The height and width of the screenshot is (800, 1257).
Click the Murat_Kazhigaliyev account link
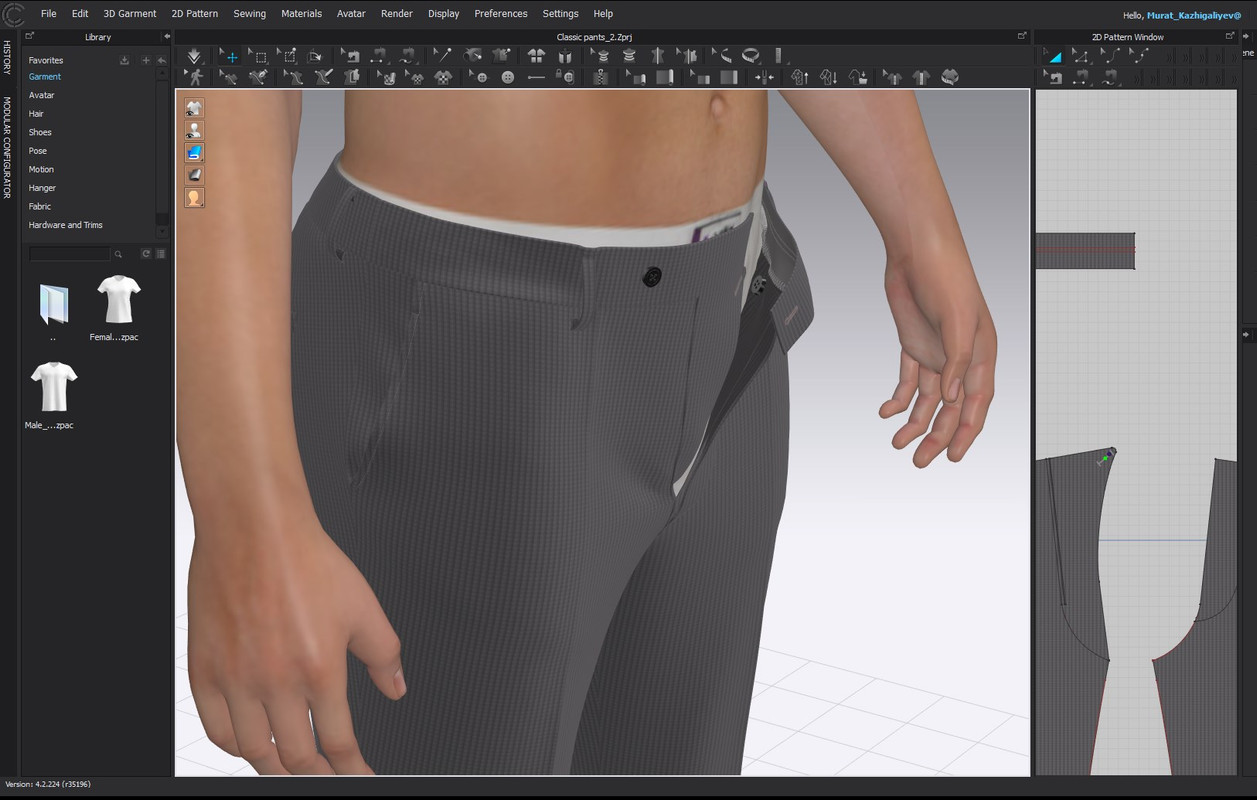1194,16
